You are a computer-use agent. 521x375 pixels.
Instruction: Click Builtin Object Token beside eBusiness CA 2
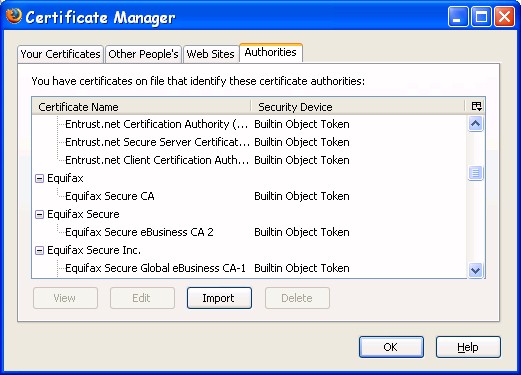302,232
